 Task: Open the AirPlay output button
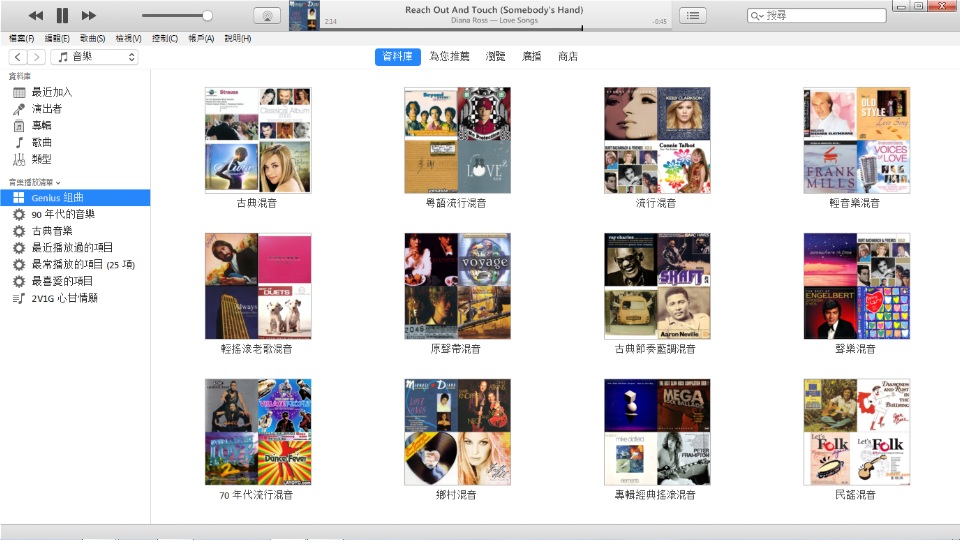coord(267,16)
